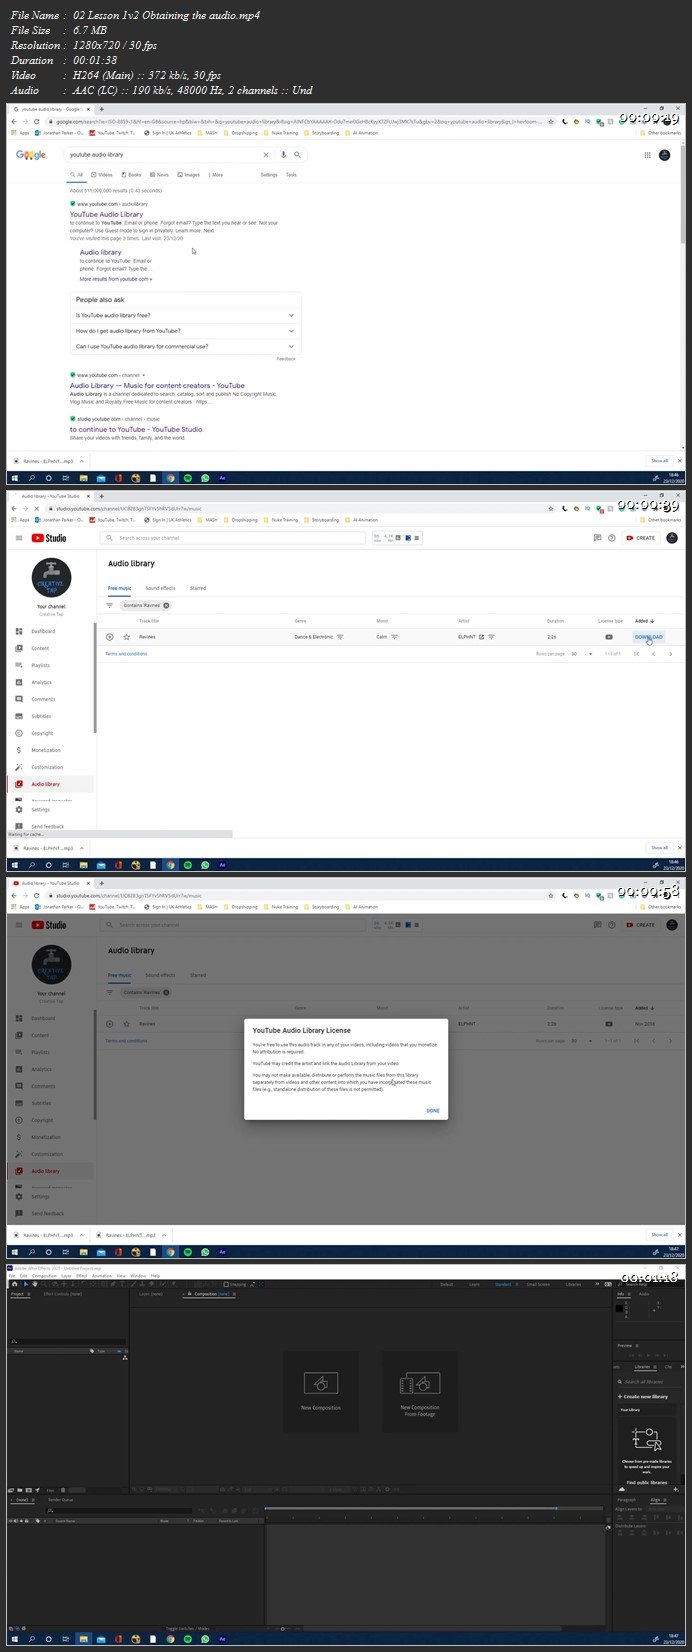Click 'Search across your channel' field, undimmed Studio frame
Image resolution: width=692 pixels, height=1652 pixels.
(234, 538)
